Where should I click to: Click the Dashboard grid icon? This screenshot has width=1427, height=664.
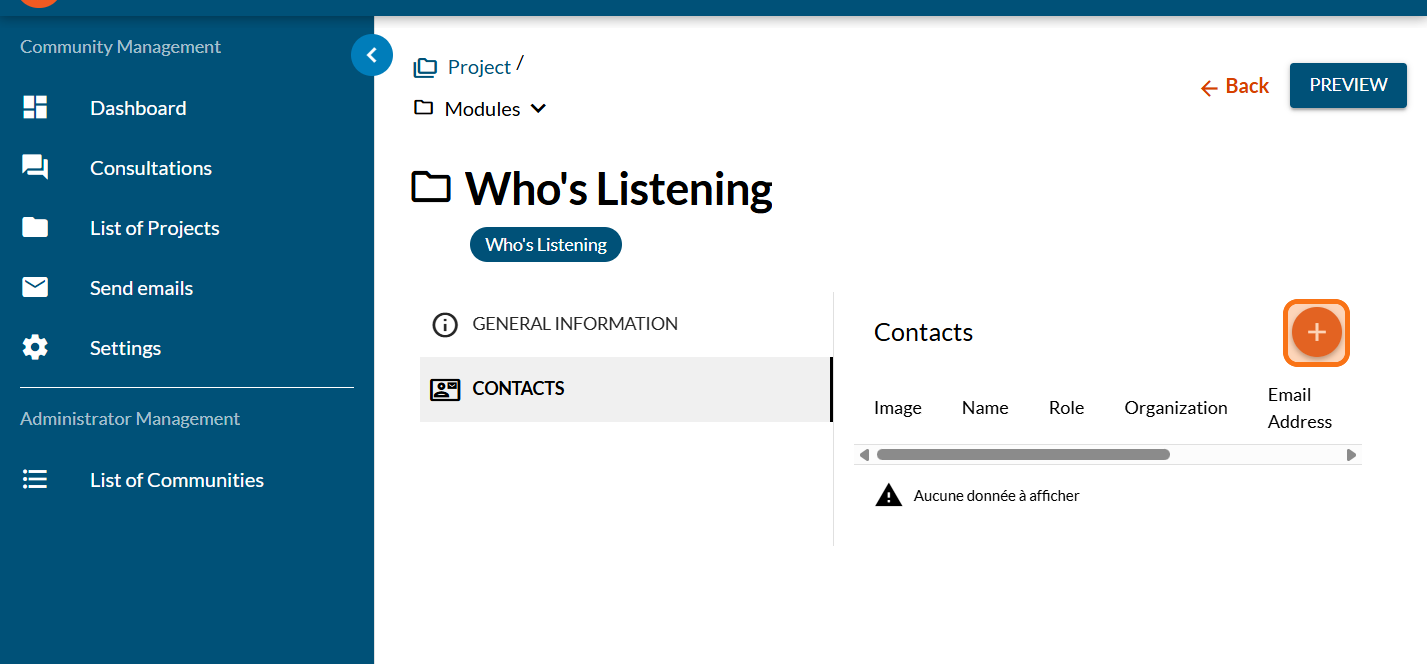point(35,108)
